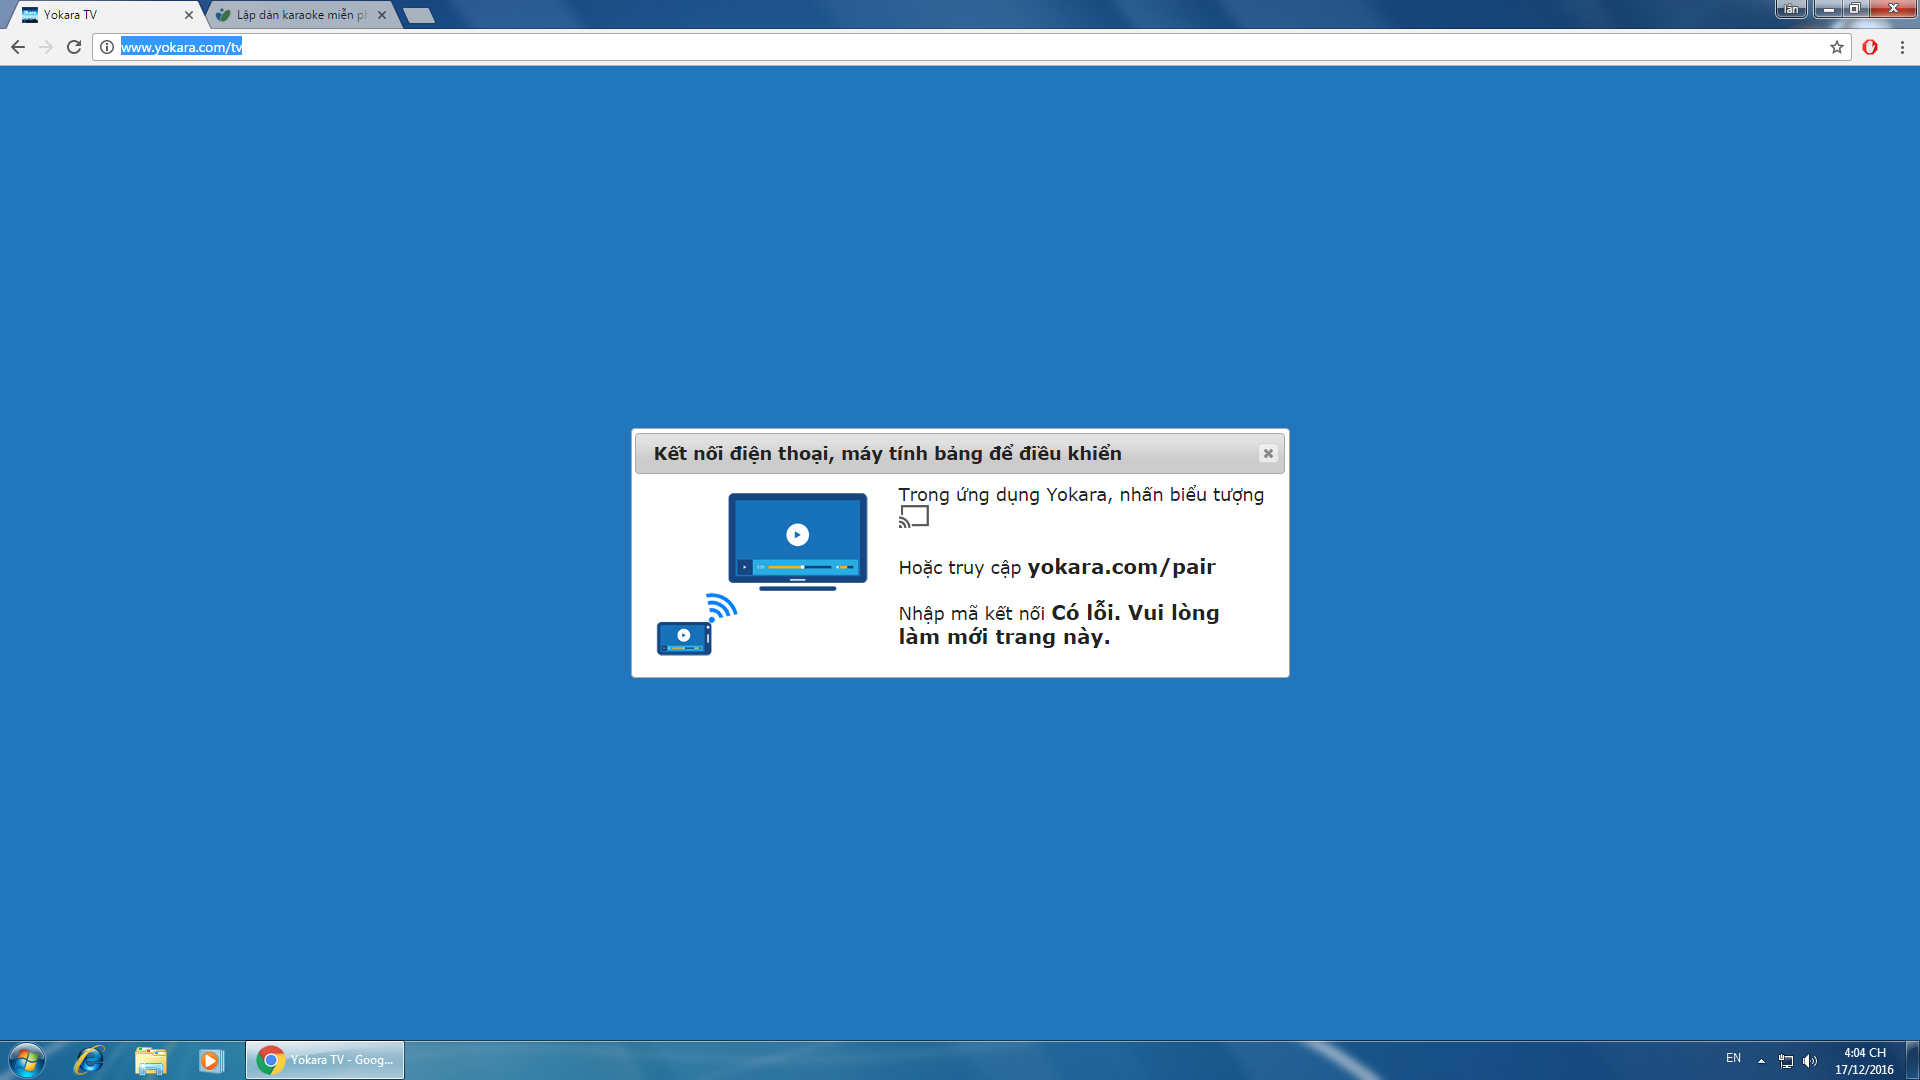Click the browser back arrow
Viewport: 1920px width, 1080px height.
coord(18,47)
